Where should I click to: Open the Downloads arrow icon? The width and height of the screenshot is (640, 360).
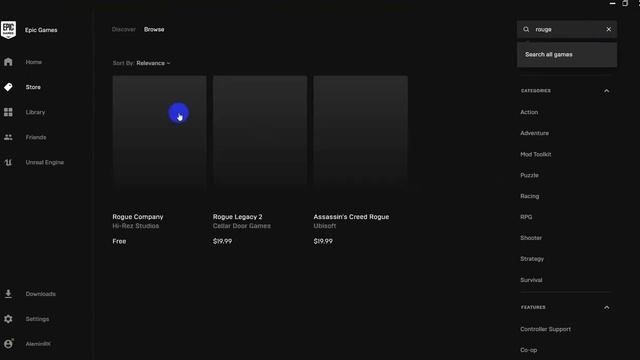(x=8, y=294)
